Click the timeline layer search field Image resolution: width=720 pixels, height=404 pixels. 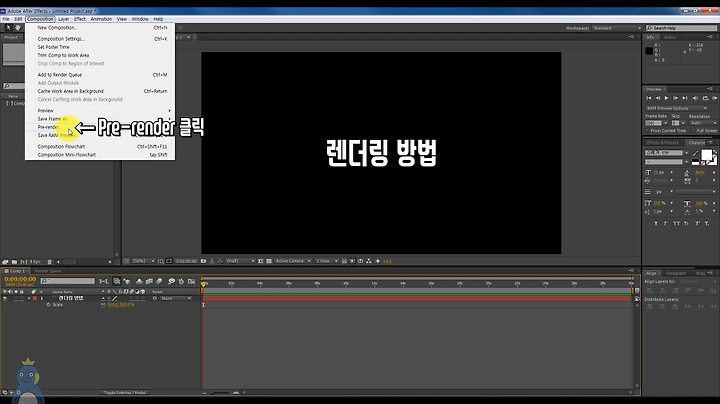(68, 281)
